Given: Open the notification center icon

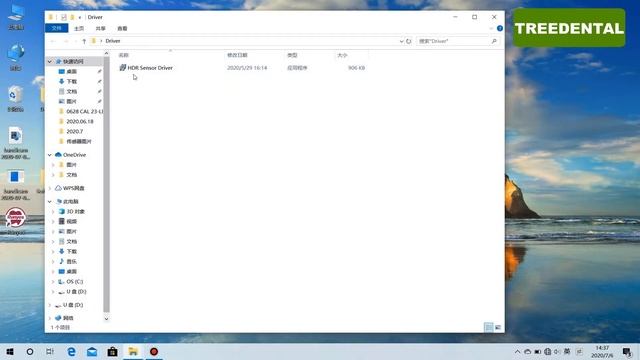Looking at the screenshot, I should (x=627, y=351).
